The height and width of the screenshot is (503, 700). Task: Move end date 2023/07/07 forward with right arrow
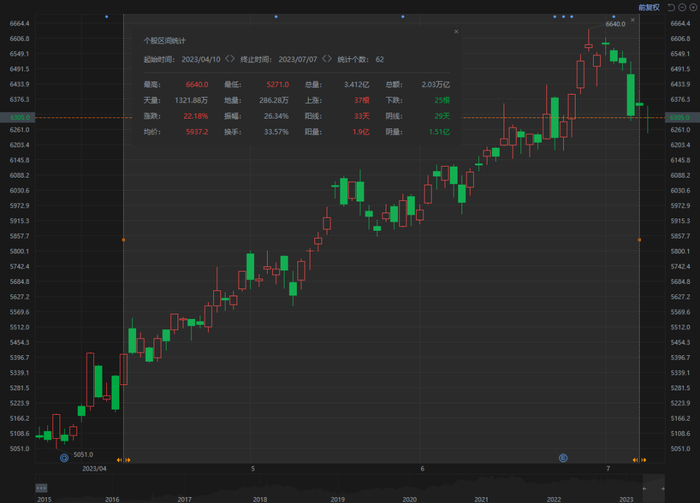coord(329,59)
